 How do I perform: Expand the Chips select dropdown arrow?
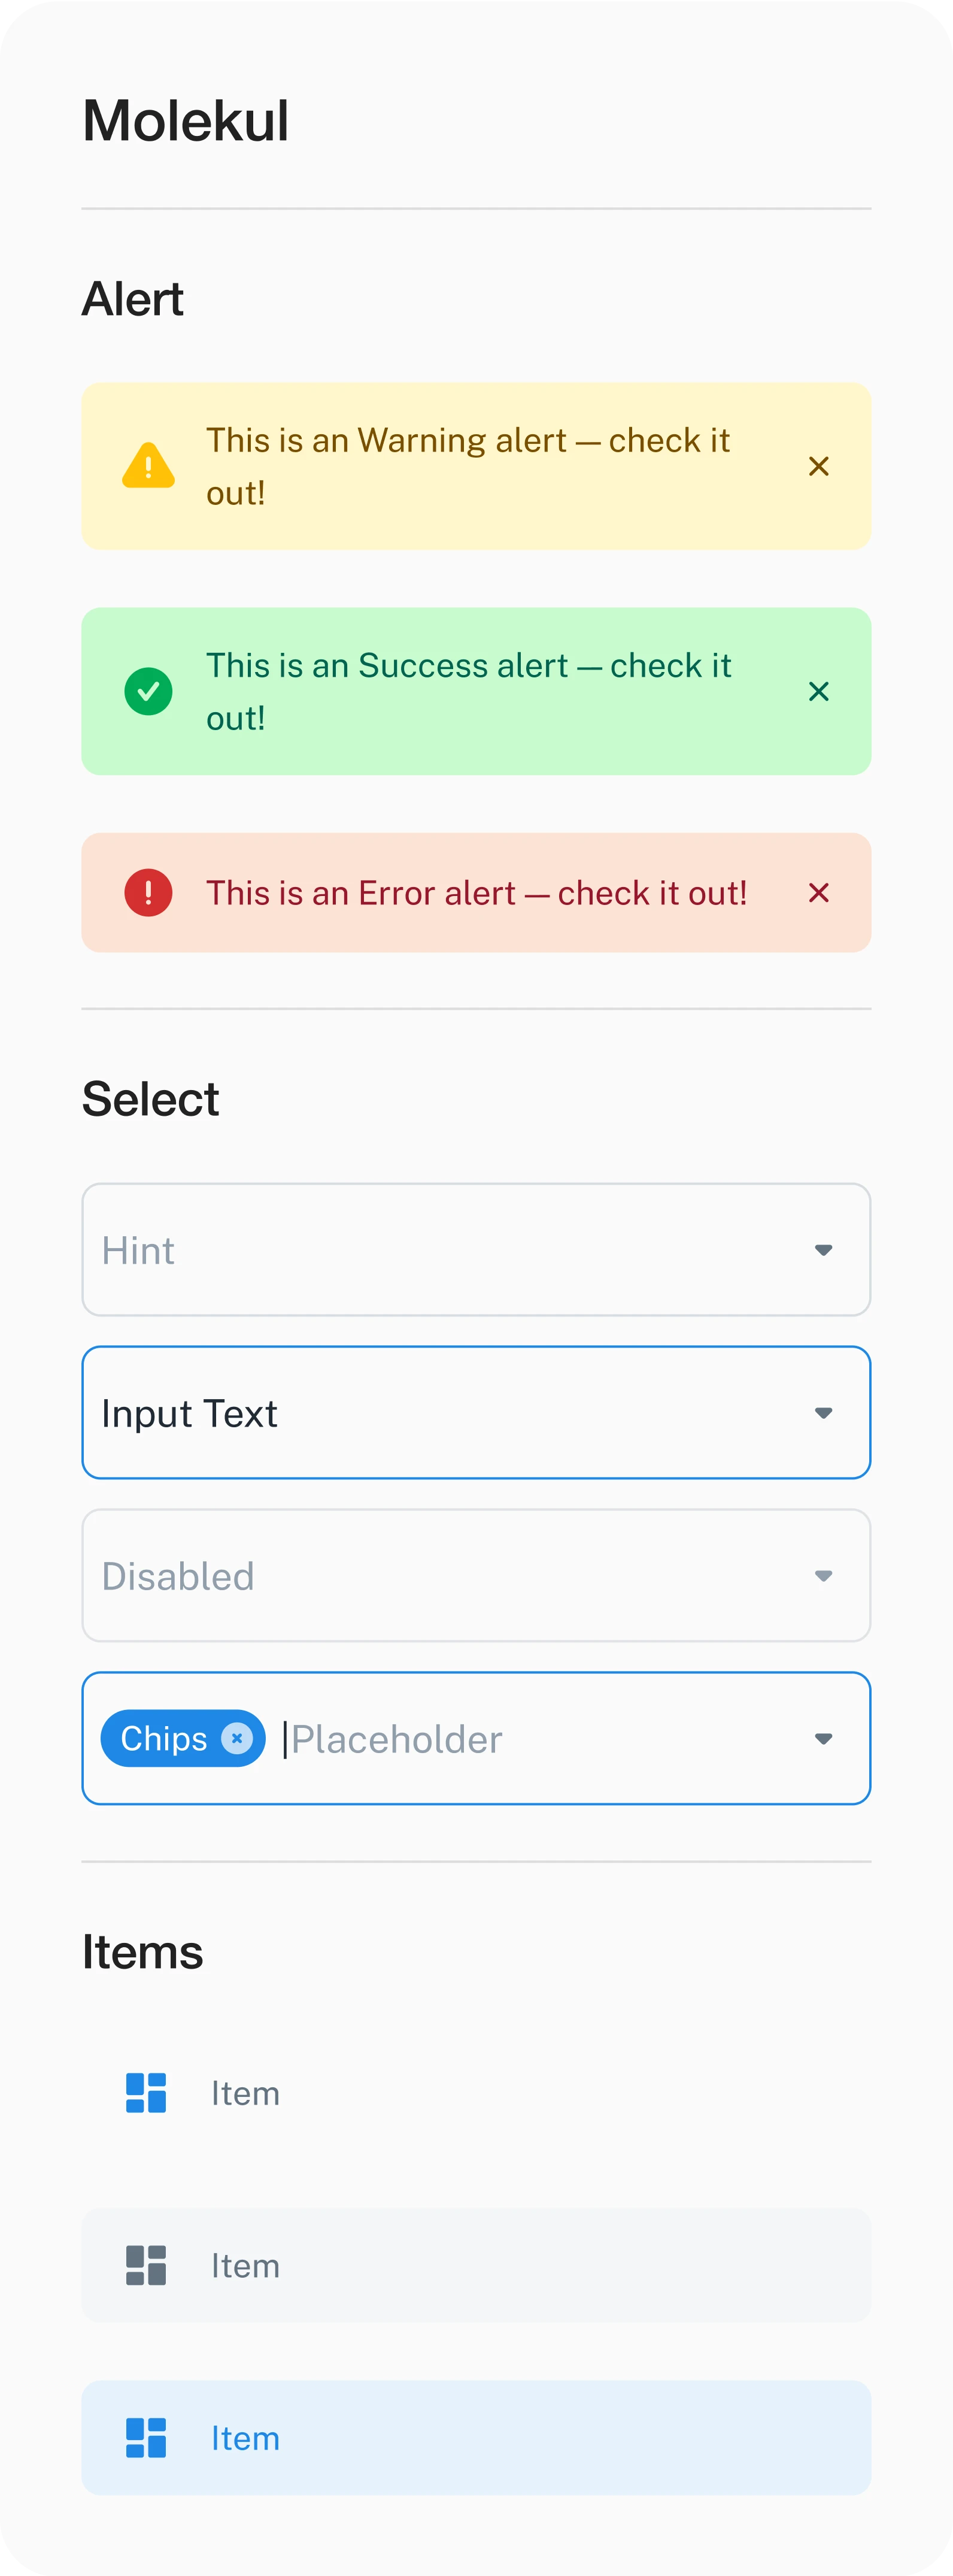coord(823,1739)
